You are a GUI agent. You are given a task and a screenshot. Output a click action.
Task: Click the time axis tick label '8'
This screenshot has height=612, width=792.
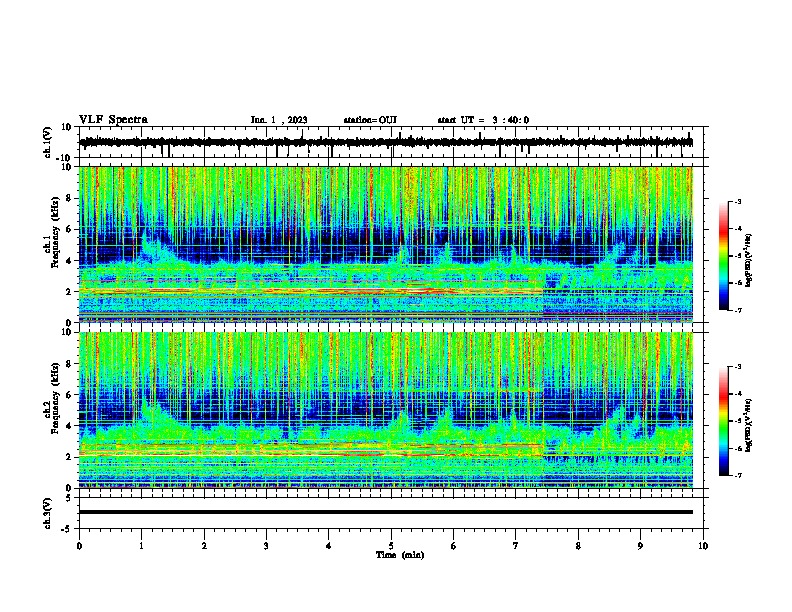[x=578, y=546]
